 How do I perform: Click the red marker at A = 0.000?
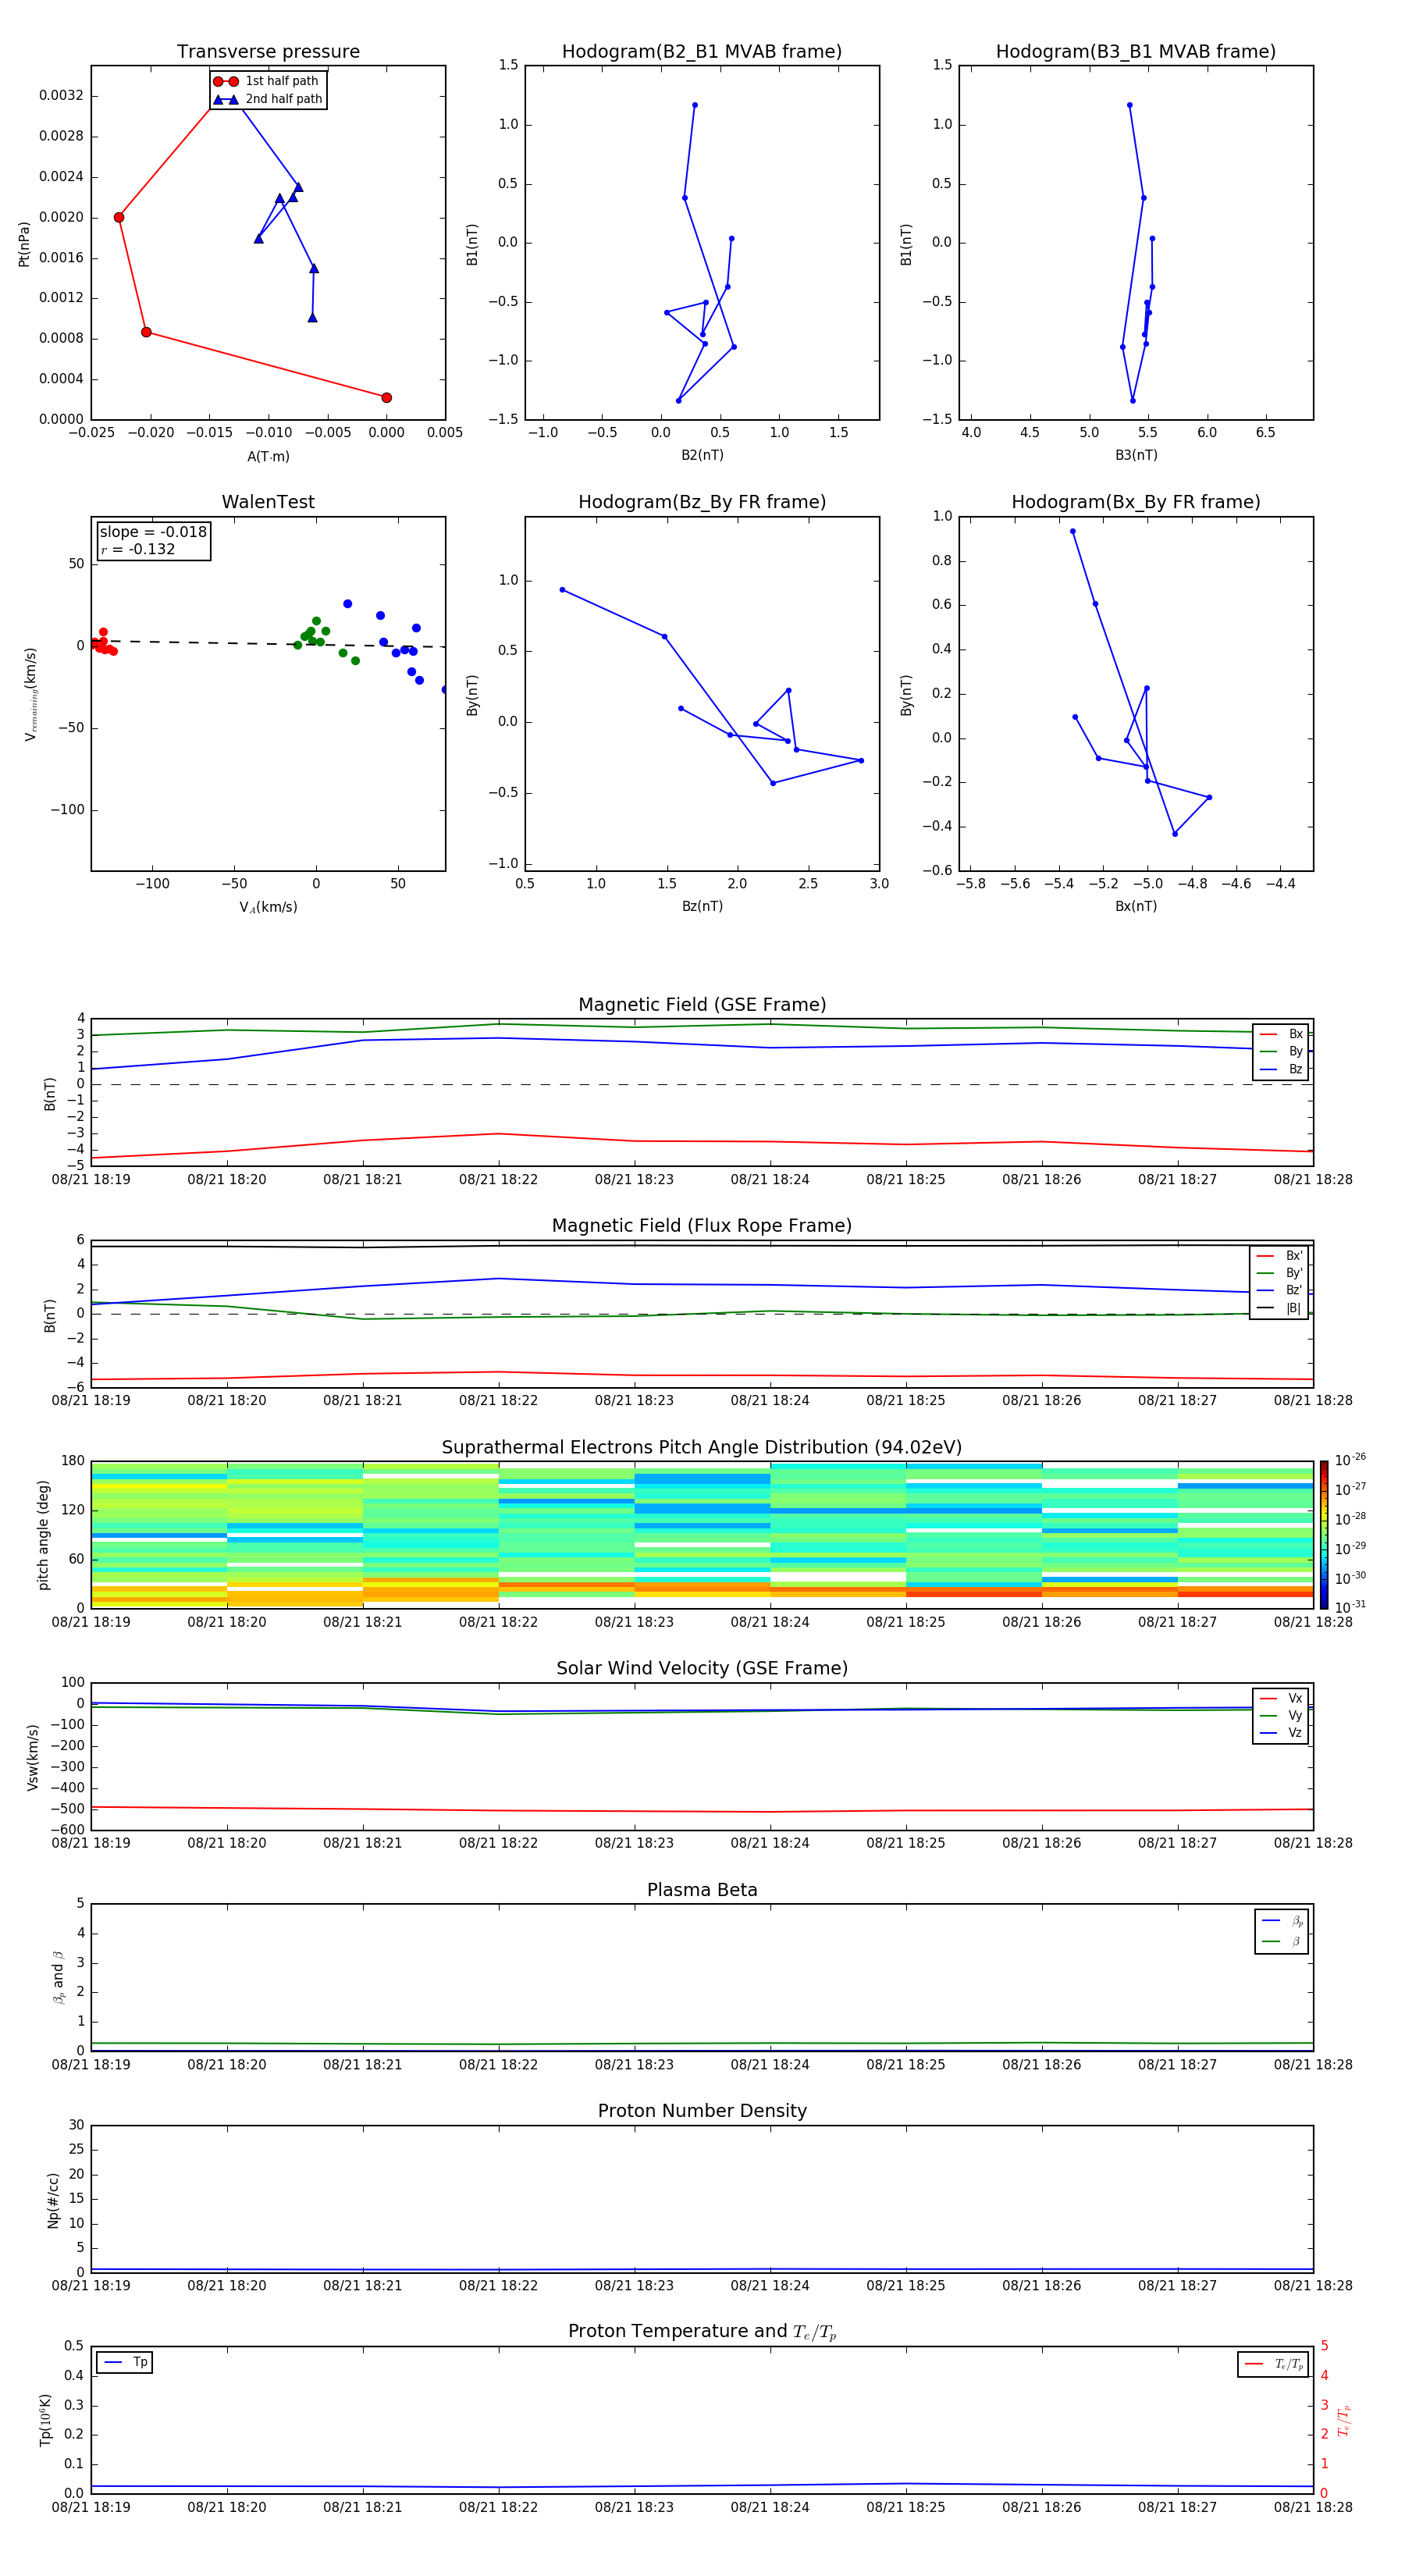click(x=386, y=398)
